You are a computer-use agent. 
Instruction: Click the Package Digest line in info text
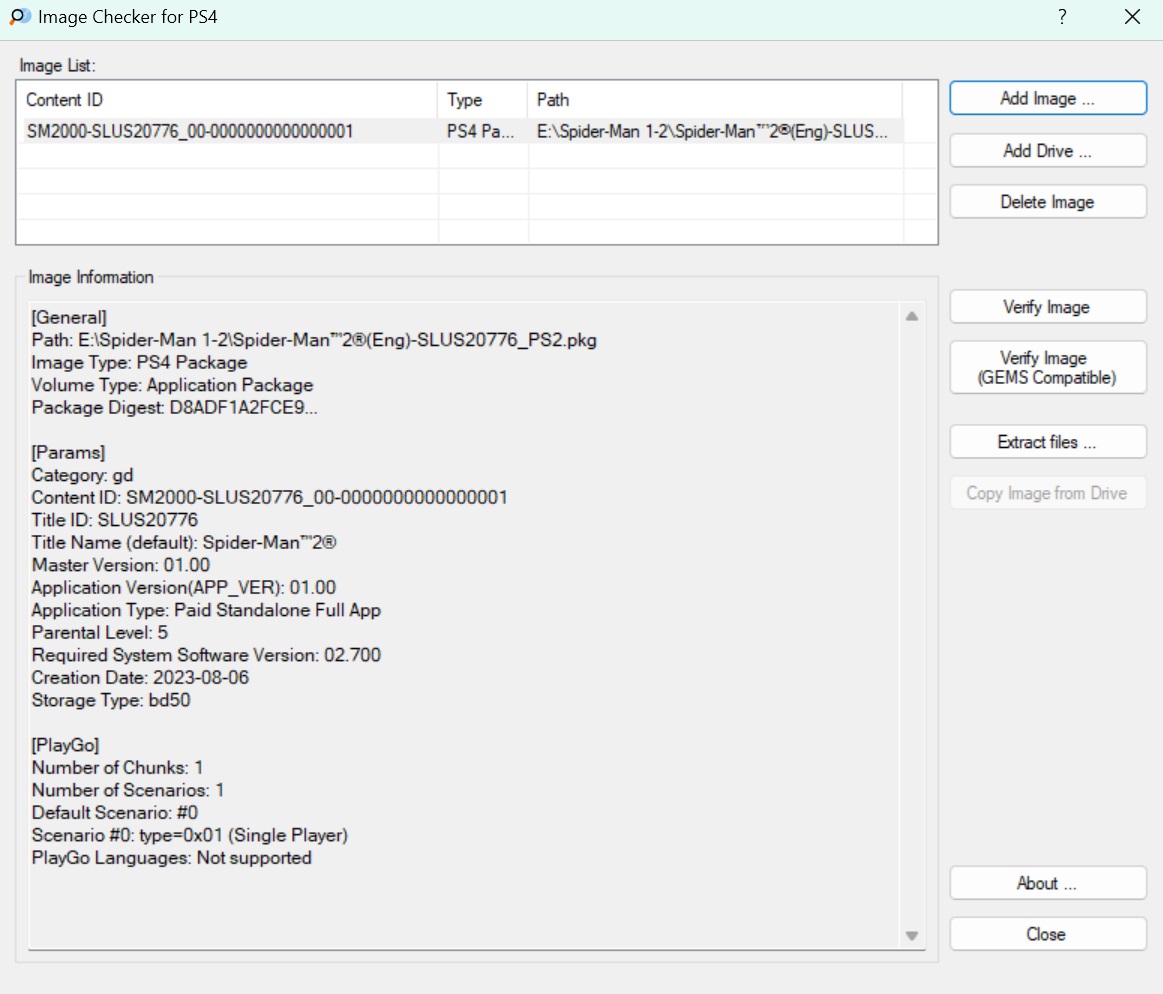175,408
